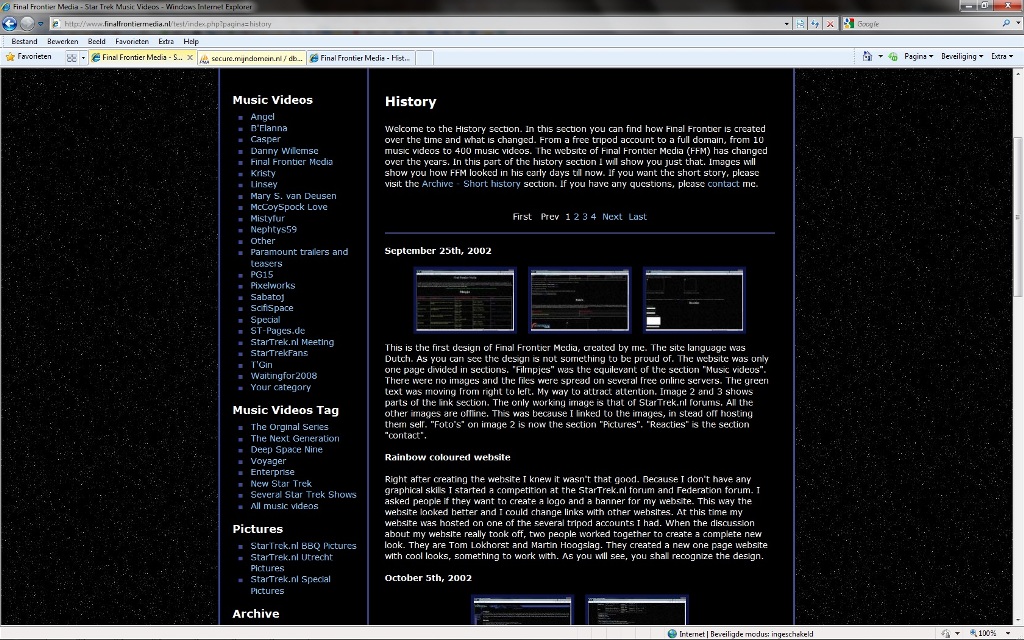Open the All music videos link
The image size is (1024, 640).
click(x=284, y=506)
